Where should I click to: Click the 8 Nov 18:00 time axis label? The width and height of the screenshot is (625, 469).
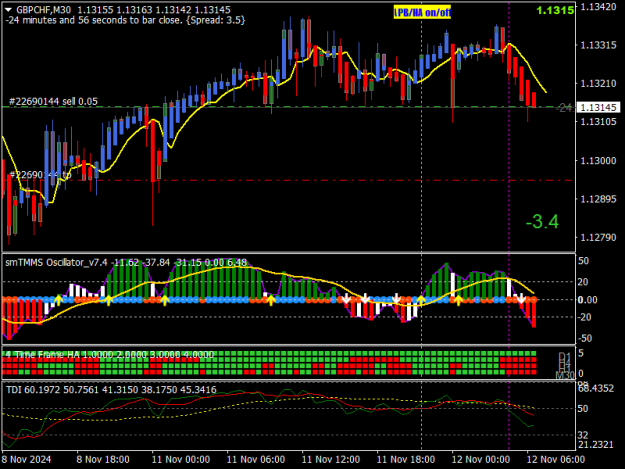click(103, 459)
